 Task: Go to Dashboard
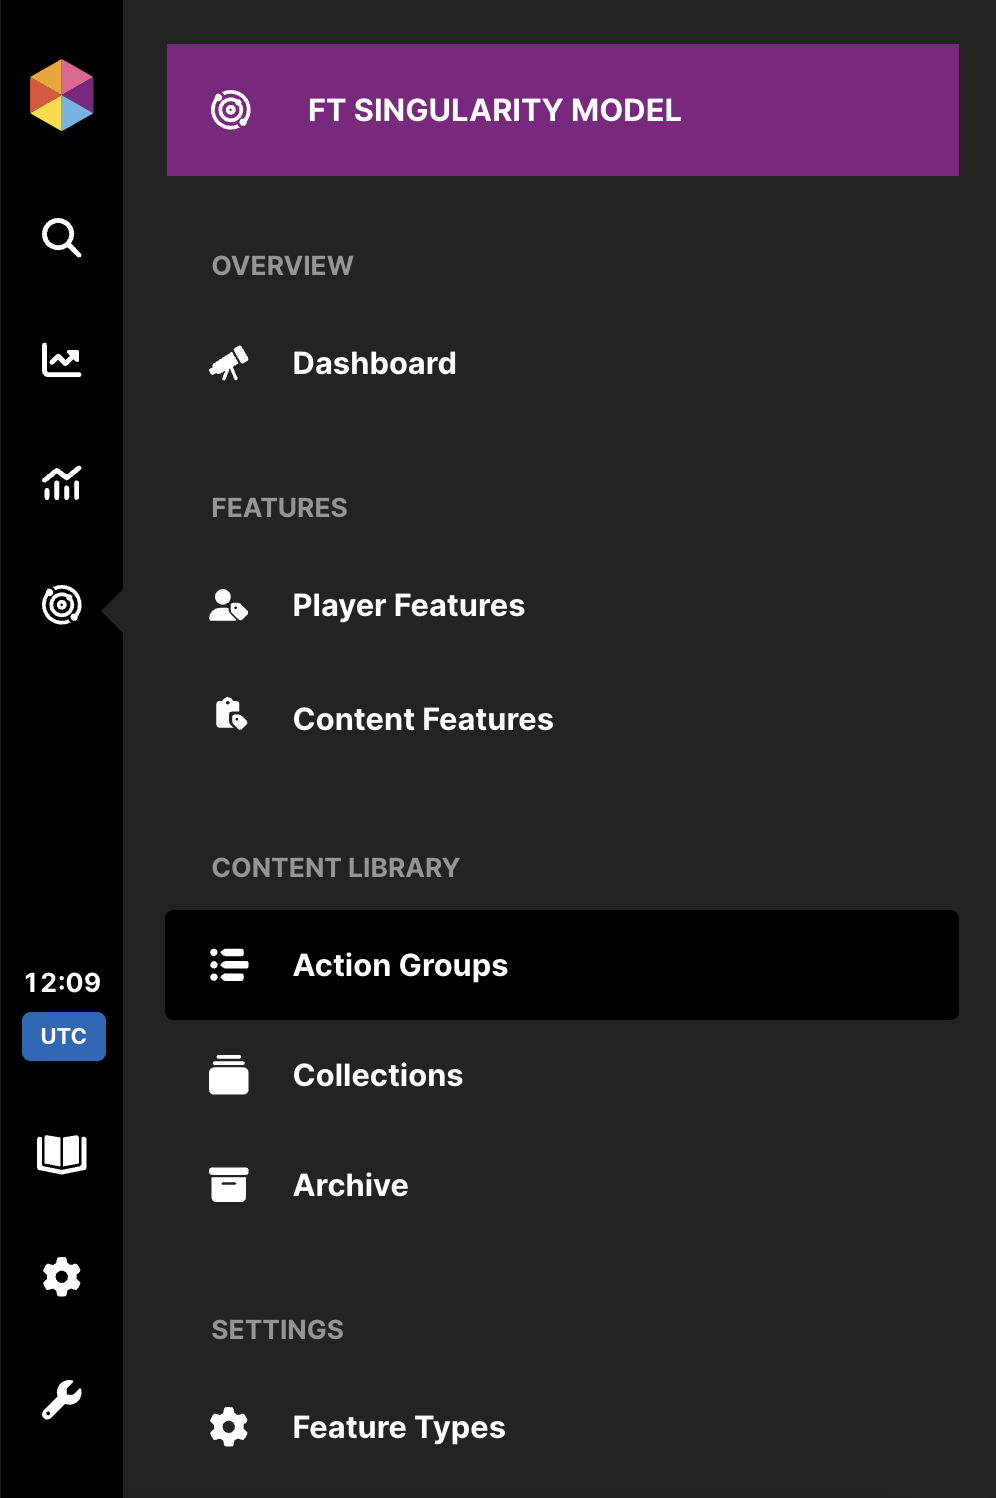point(374,363)
